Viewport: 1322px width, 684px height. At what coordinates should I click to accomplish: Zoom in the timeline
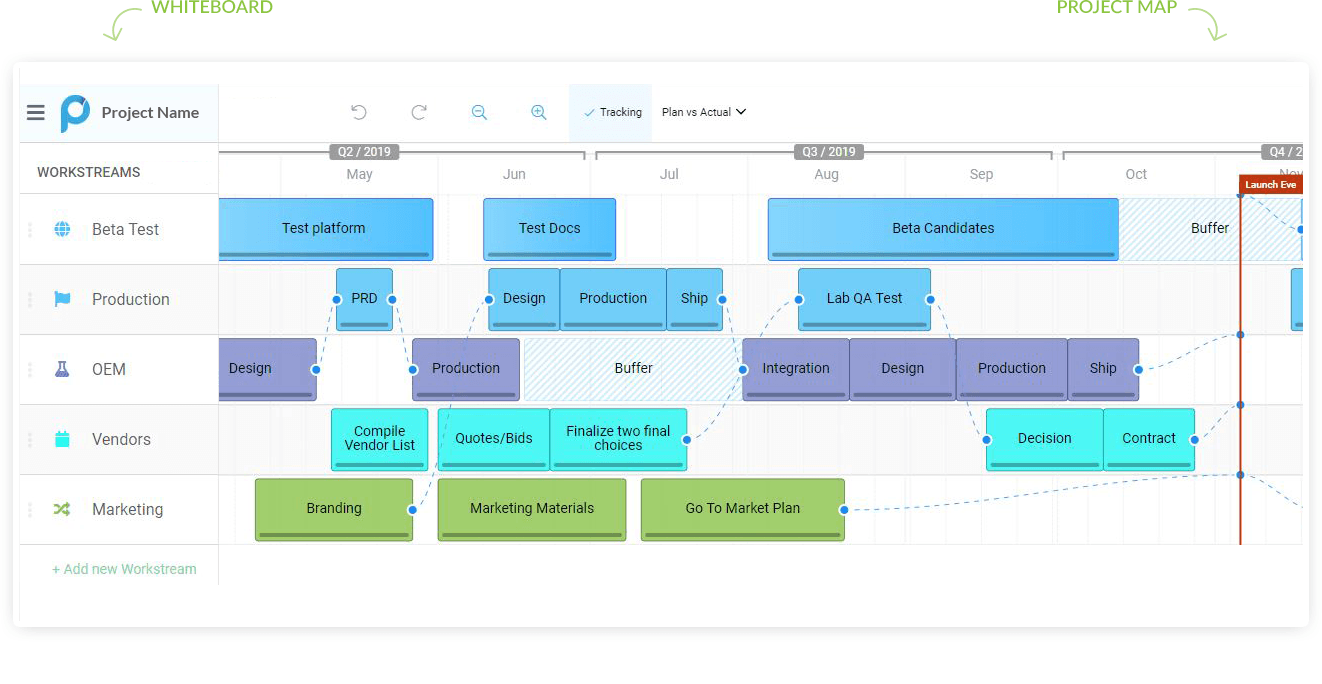539,113
